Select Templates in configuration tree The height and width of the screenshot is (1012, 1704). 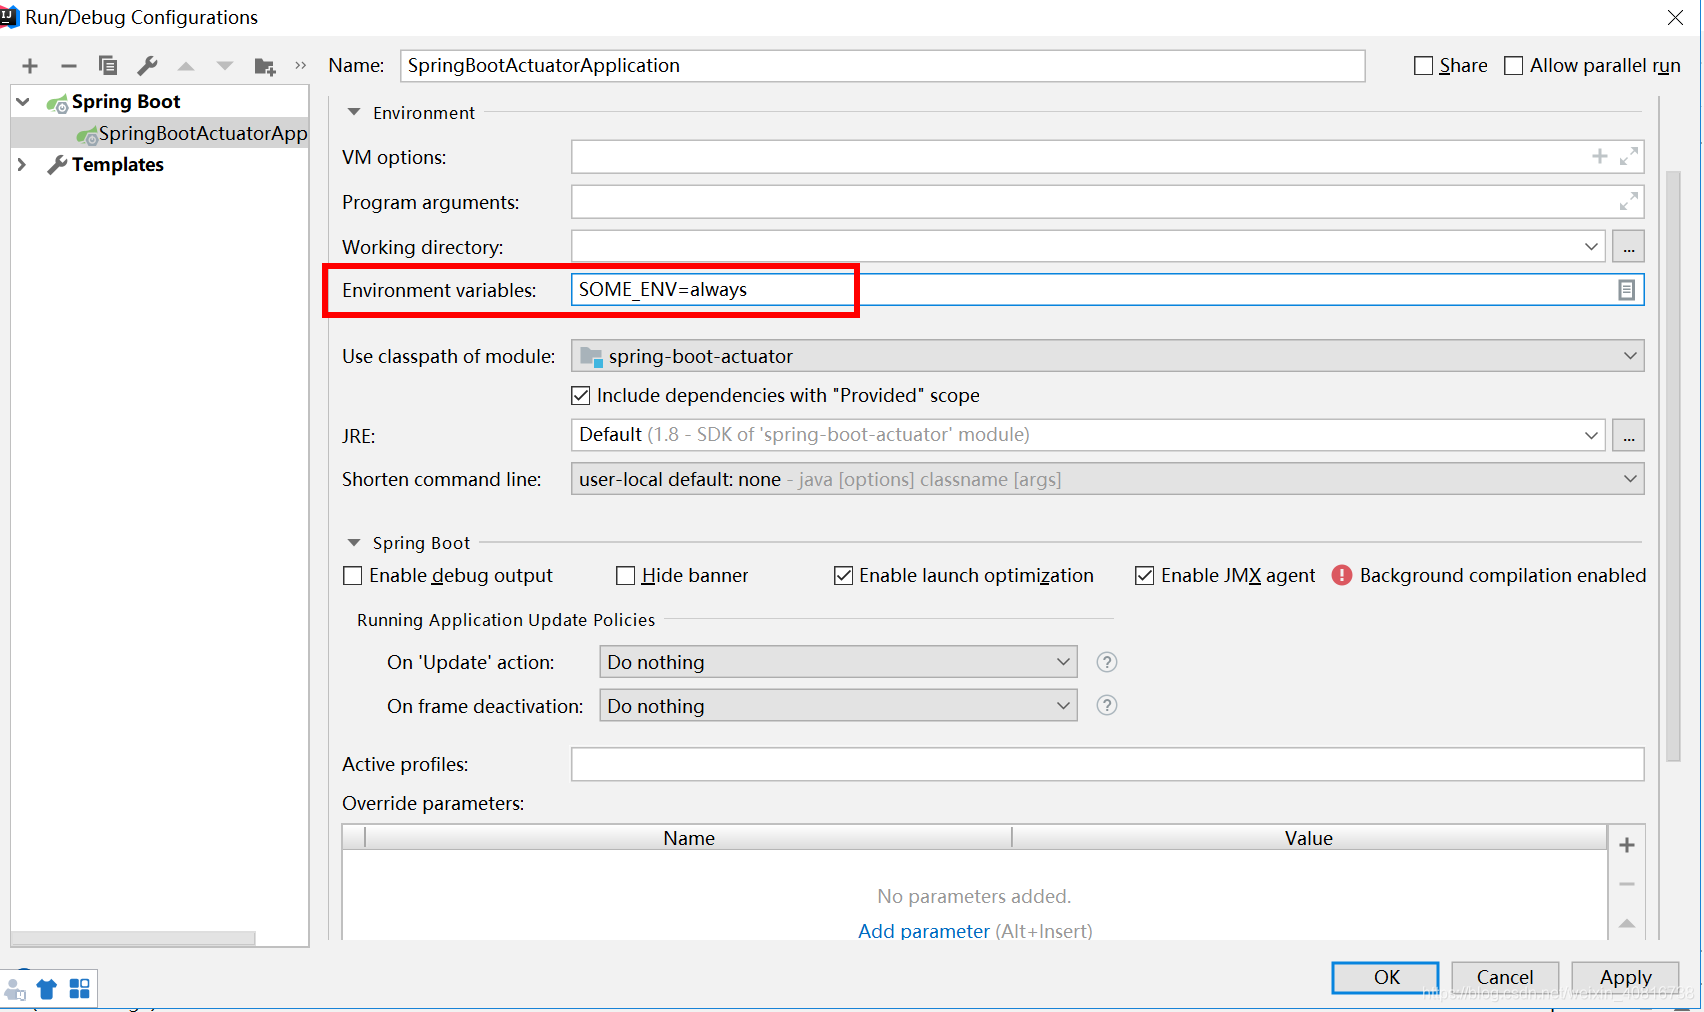117,165
